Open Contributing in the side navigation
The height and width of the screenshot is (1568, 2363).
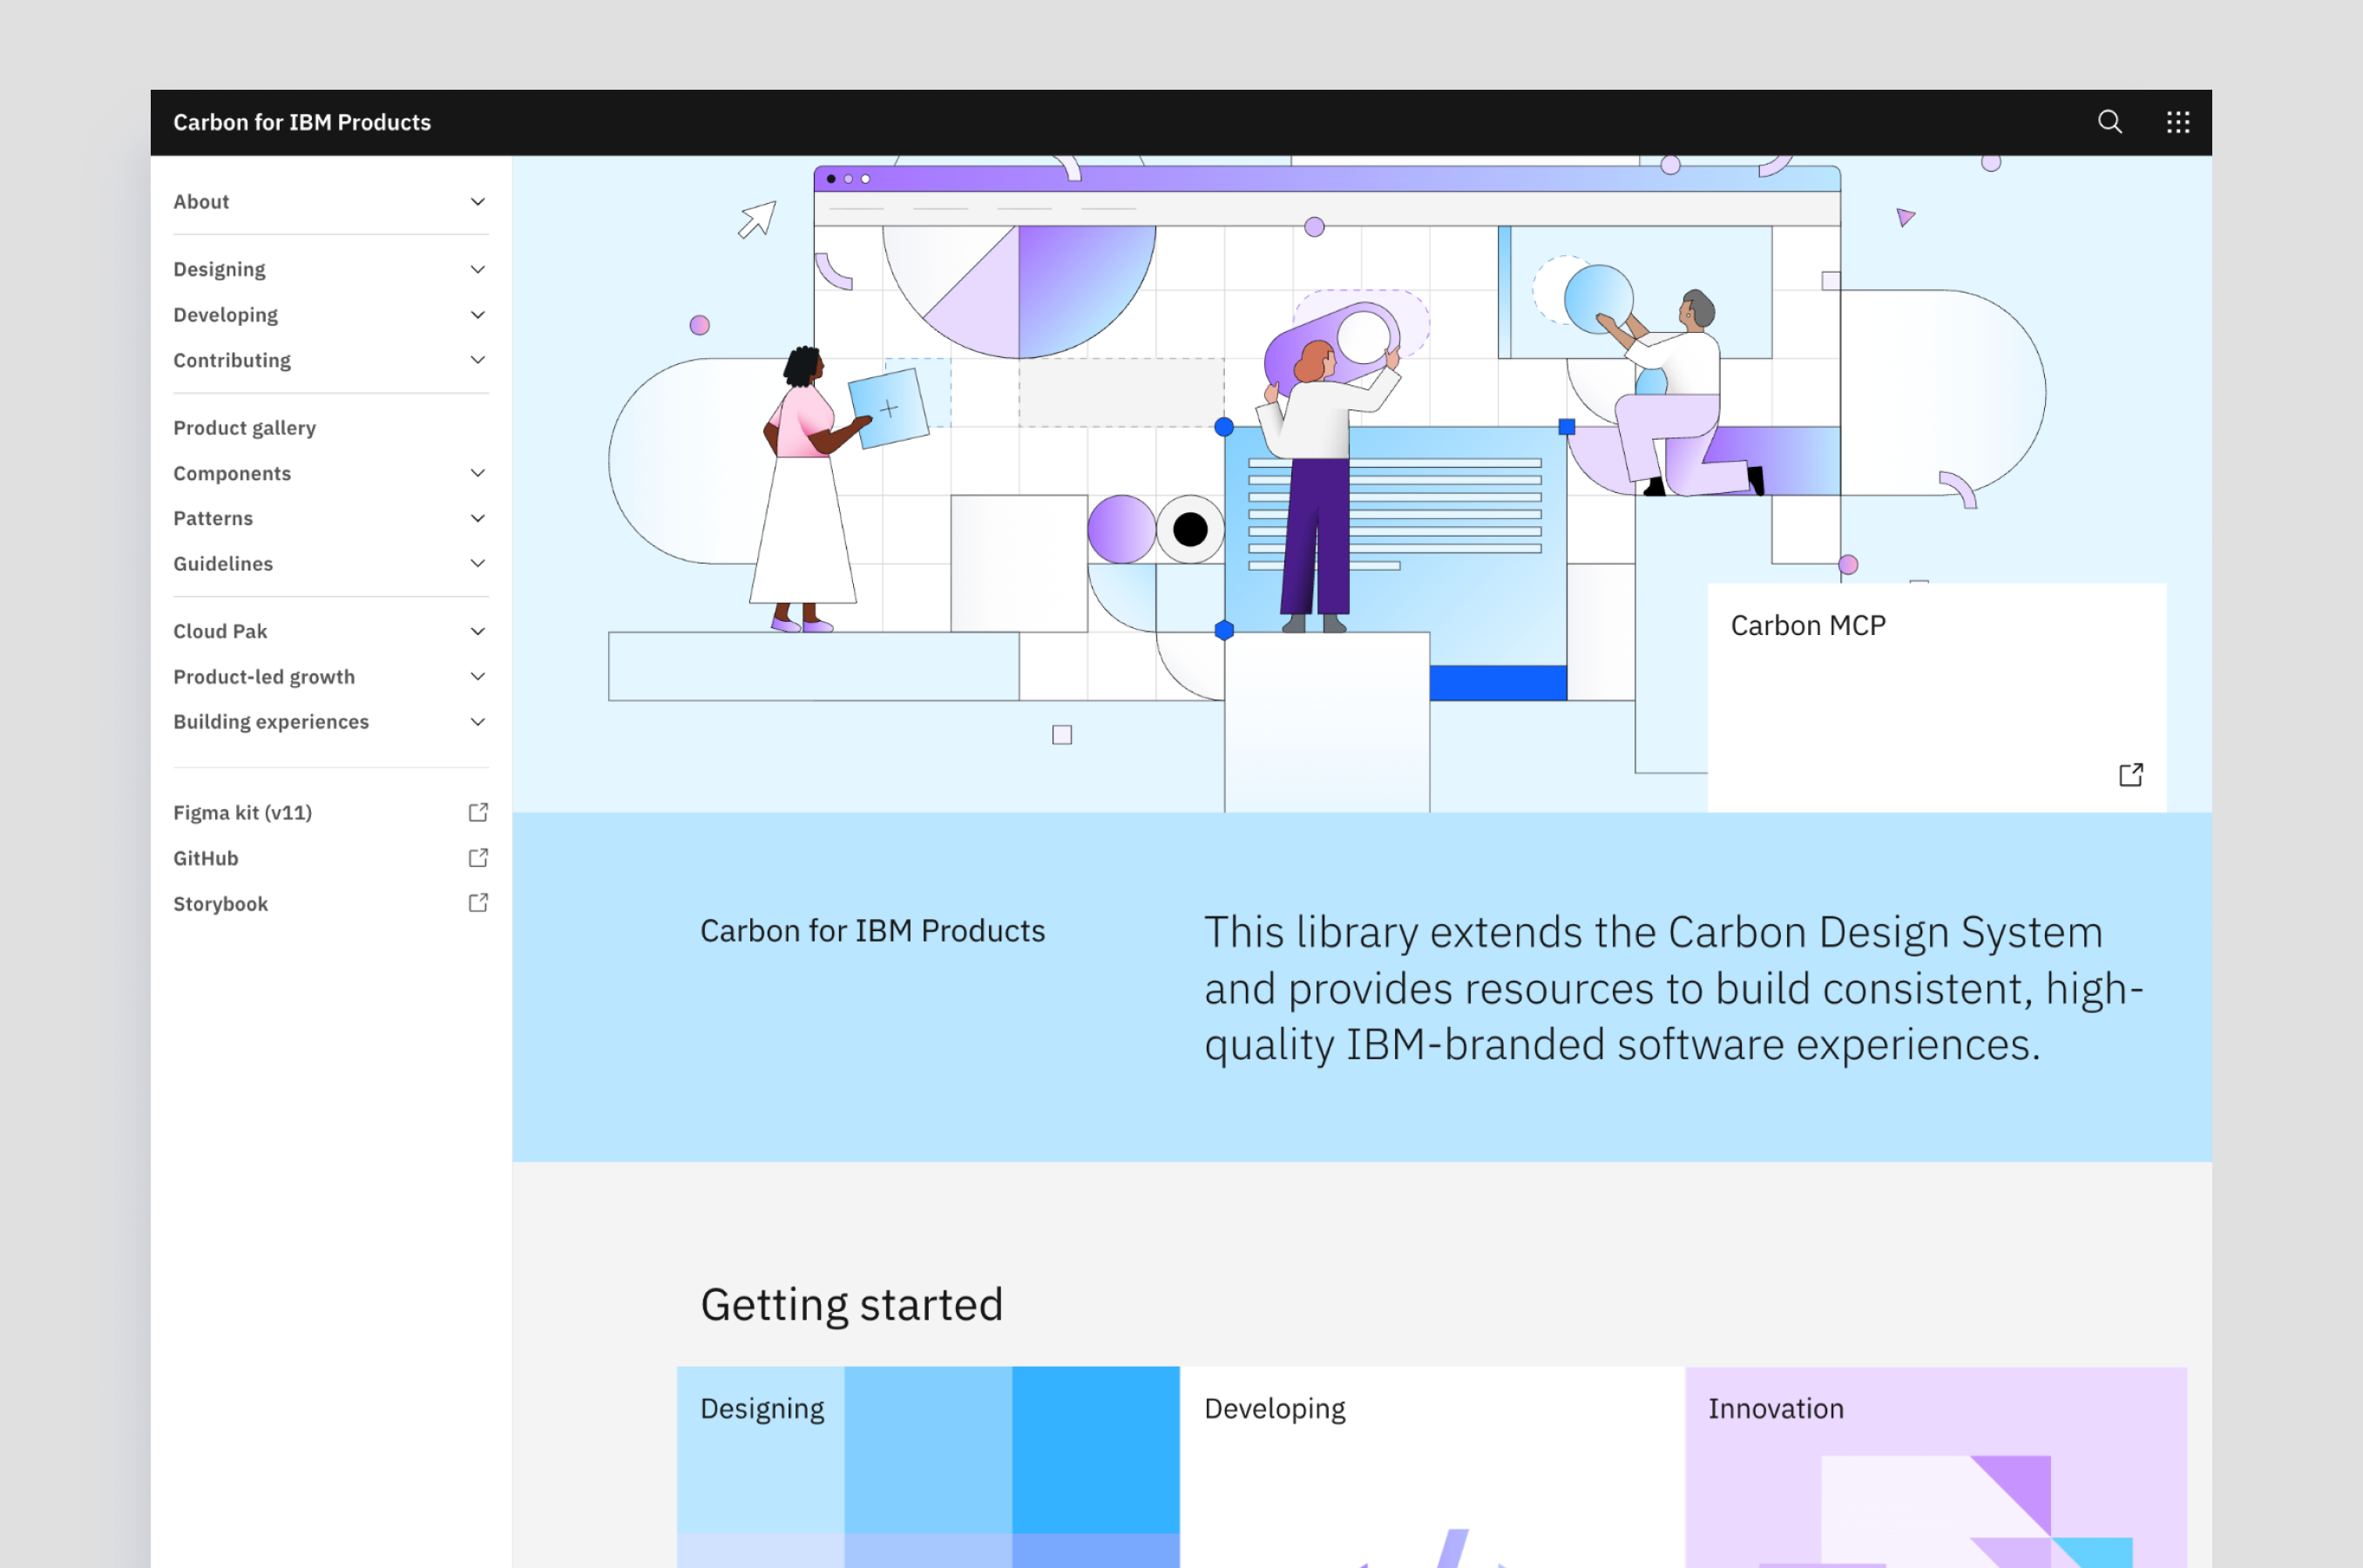coord(331,360)
